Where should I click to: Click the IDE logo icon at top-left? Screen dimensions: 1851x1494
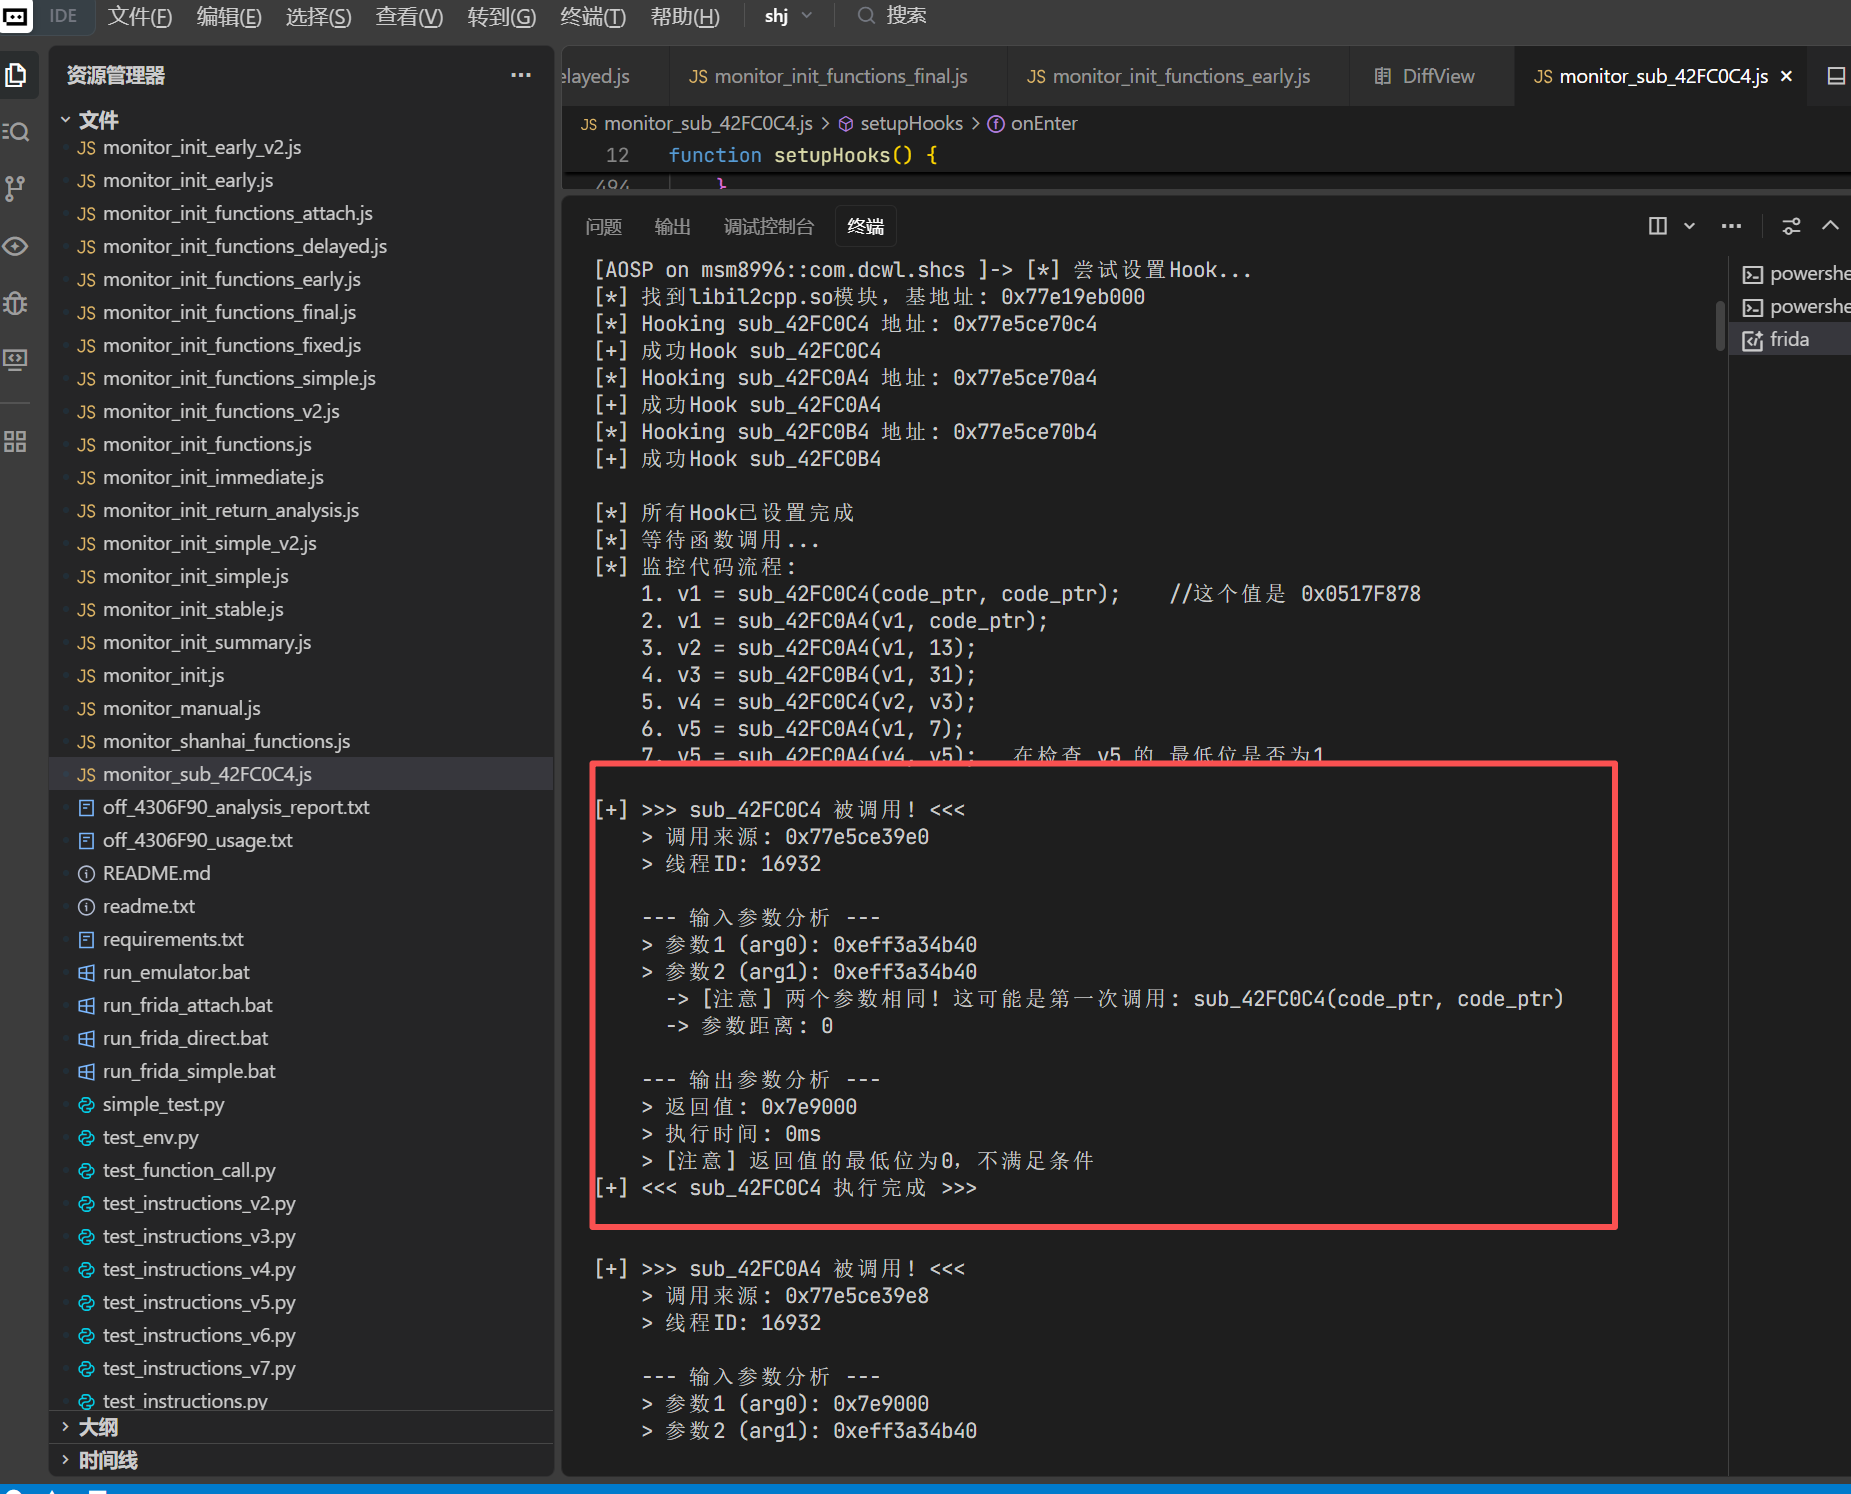click(x=16, y=16)
